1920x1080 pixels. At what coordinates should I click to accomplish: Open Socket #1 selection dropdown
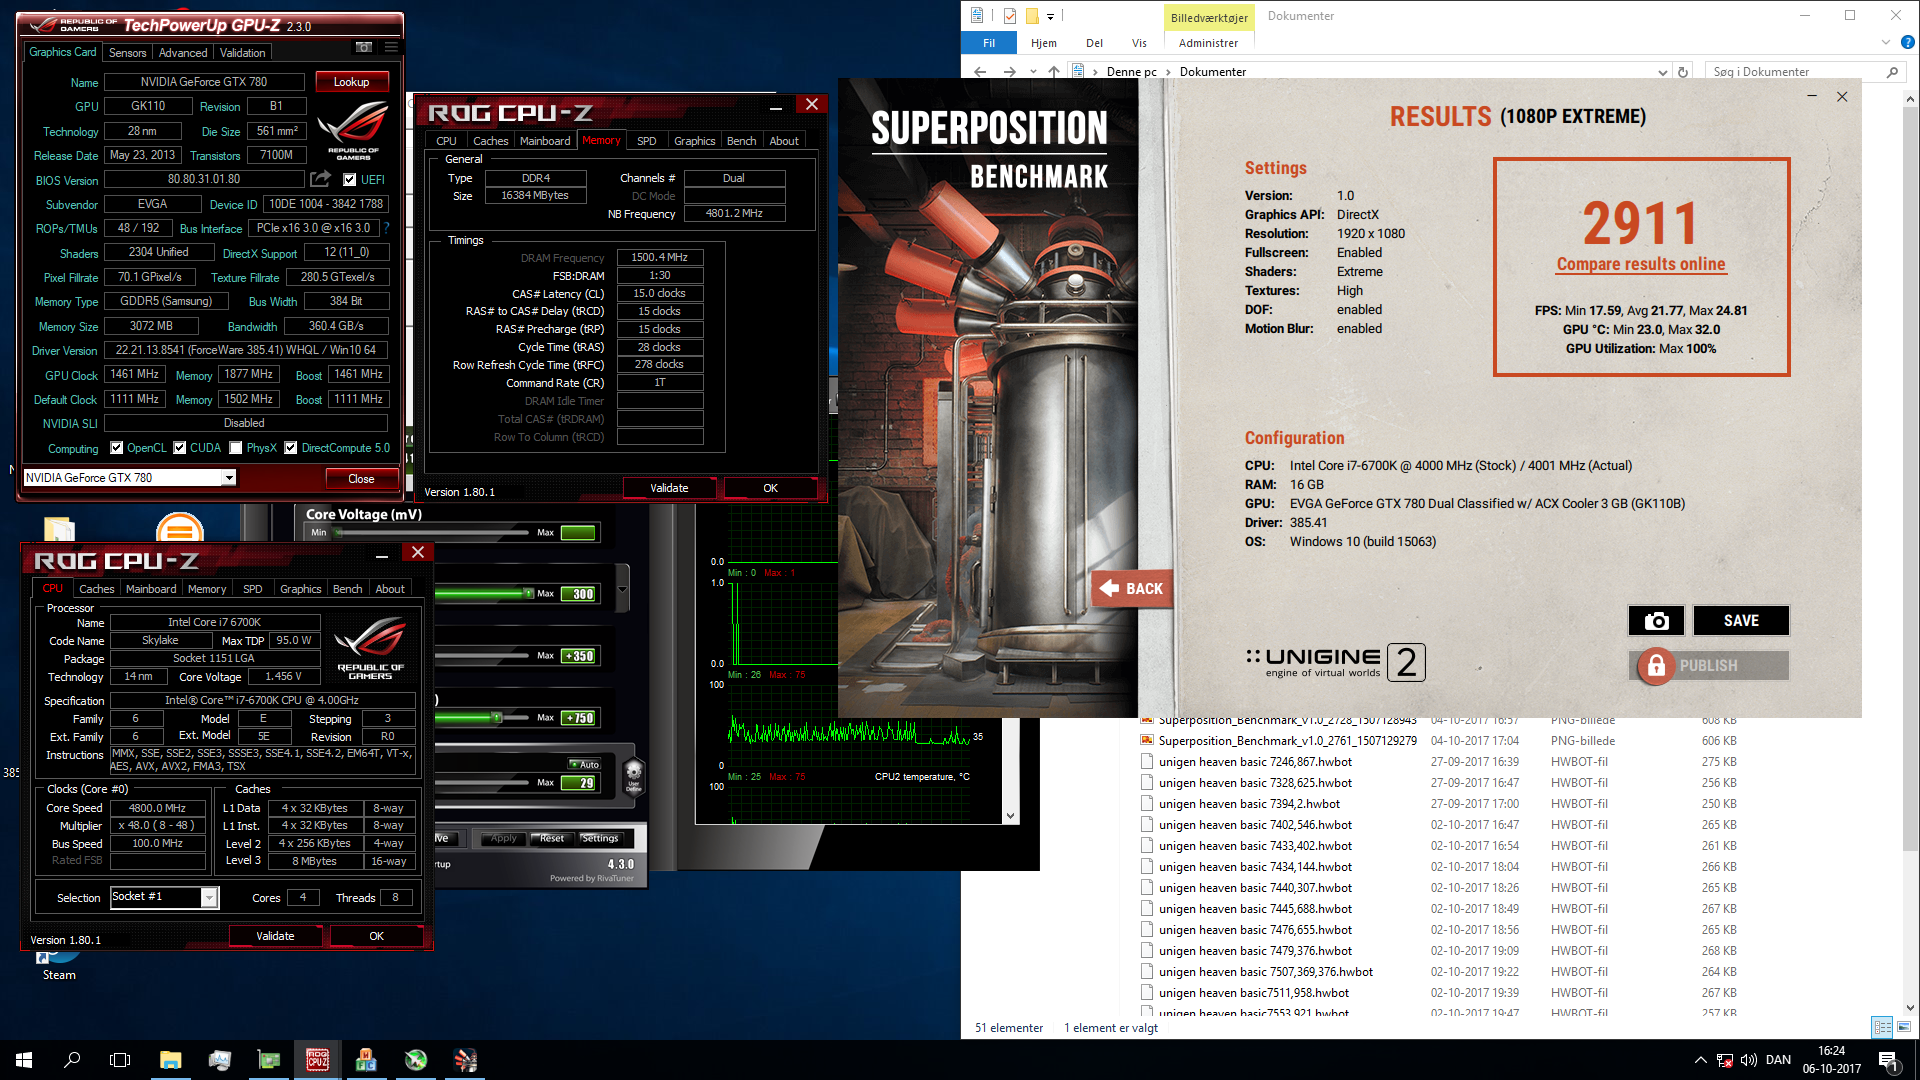click(x=209, y=898)
